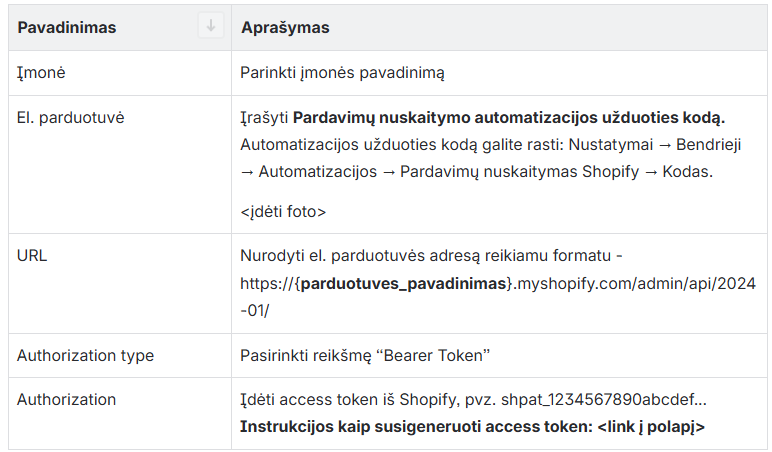Click the '<įdėti foto>' placeholder
This screenshot has width=772, height=452.
pos(283,211)
